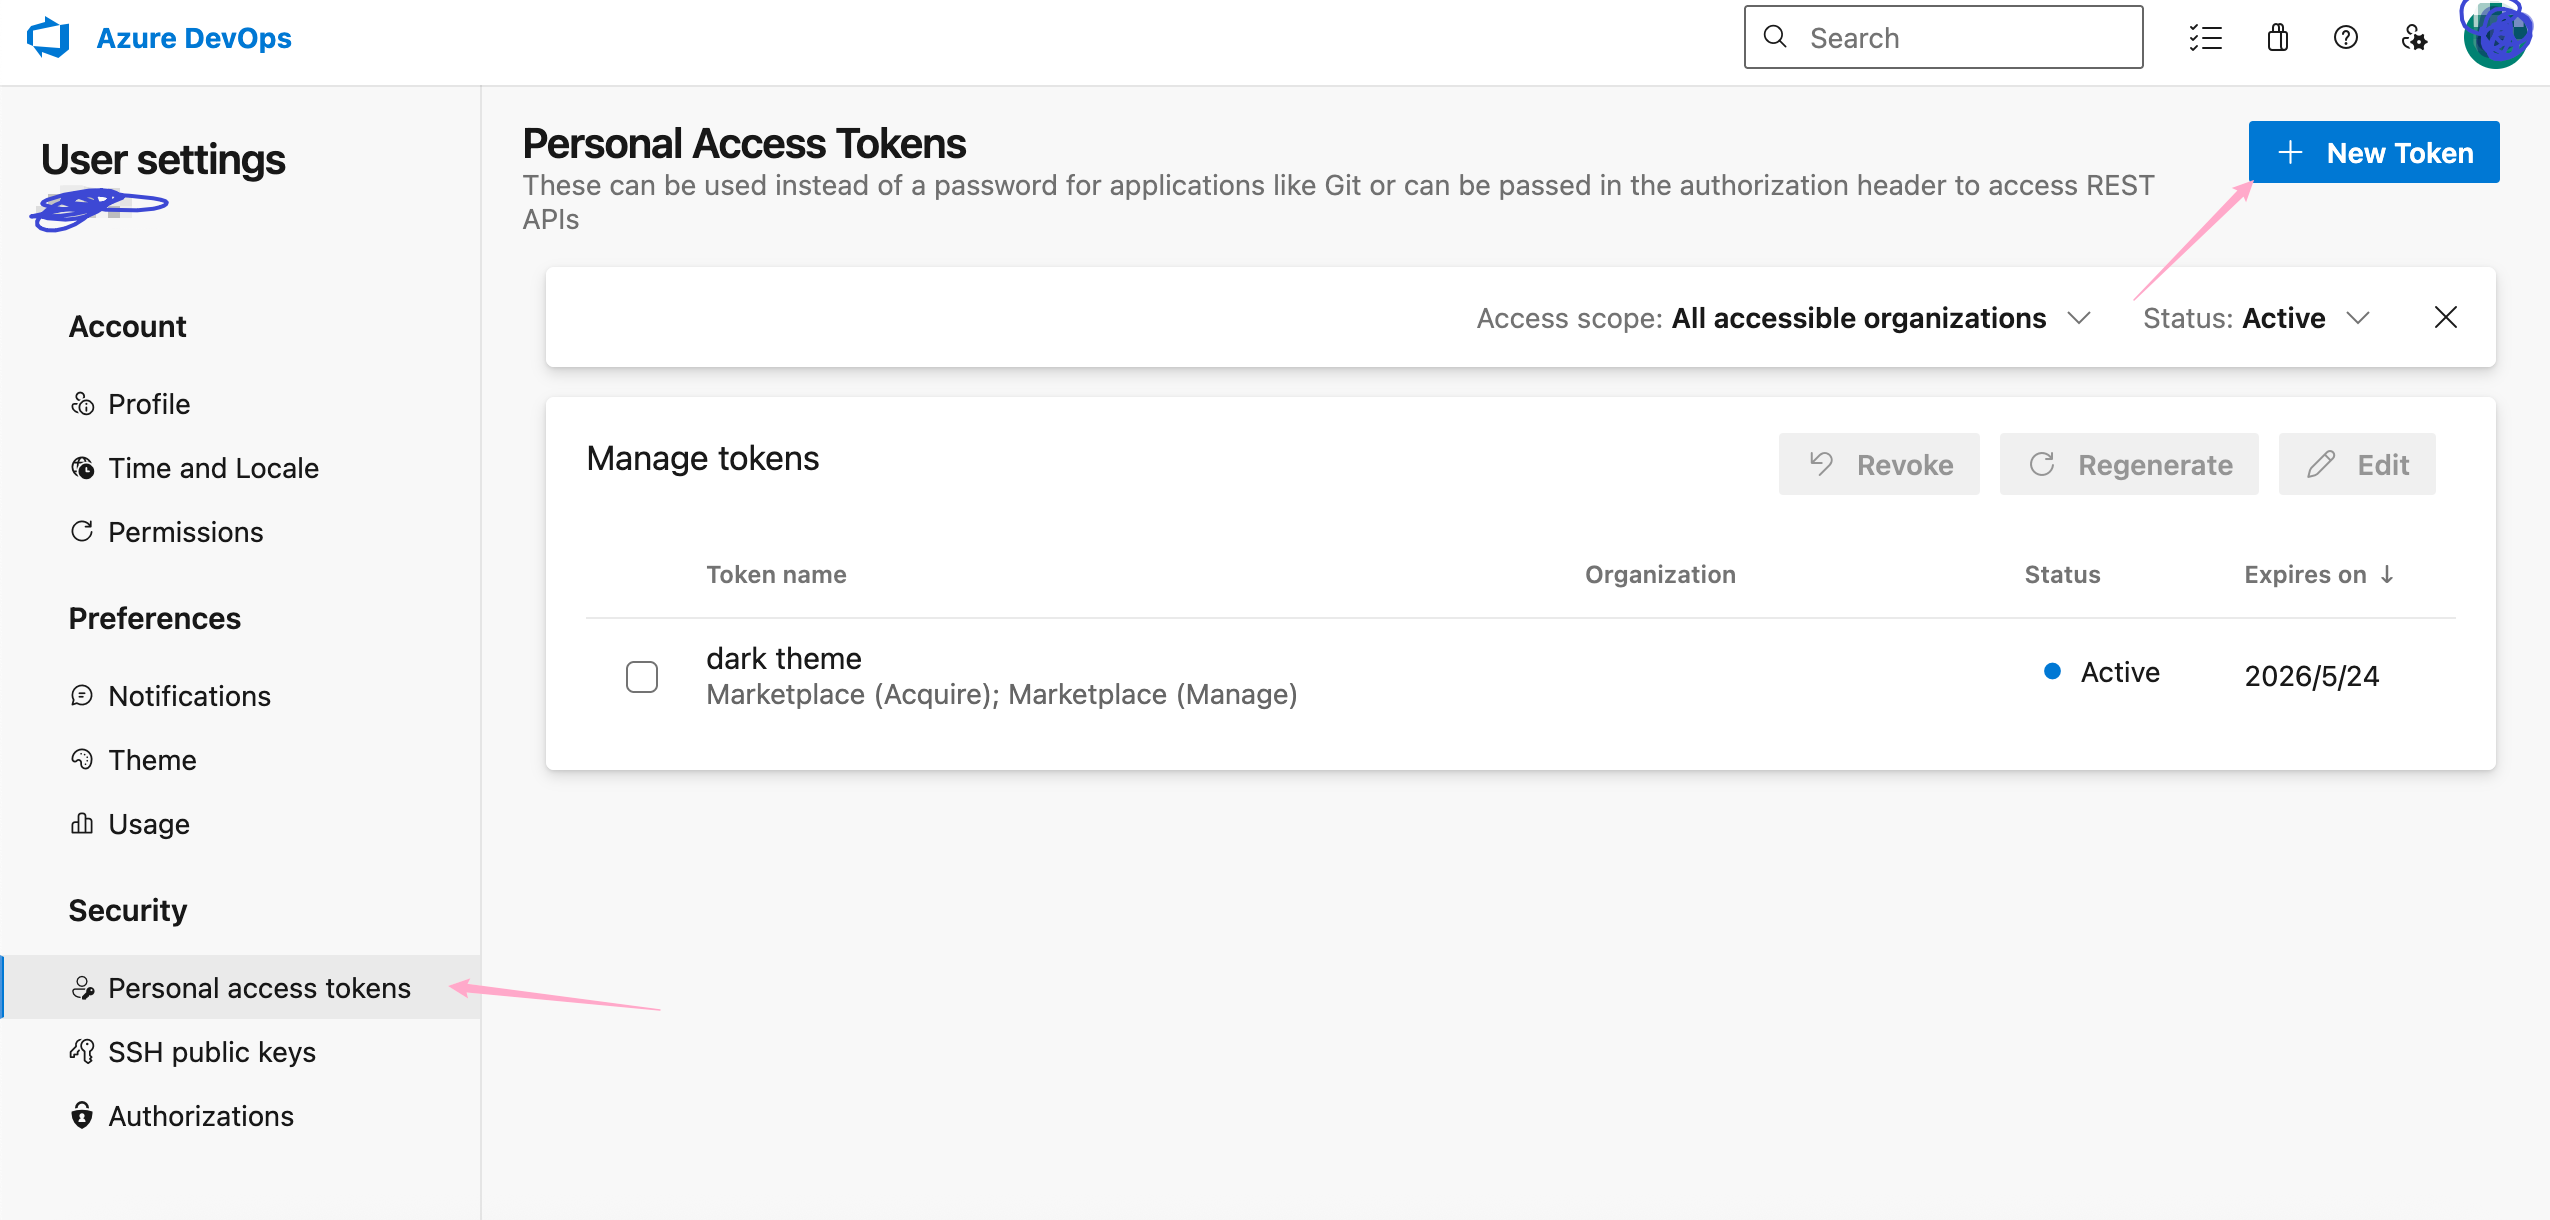Sort by the Expires on column arrow

(2387, 574)
